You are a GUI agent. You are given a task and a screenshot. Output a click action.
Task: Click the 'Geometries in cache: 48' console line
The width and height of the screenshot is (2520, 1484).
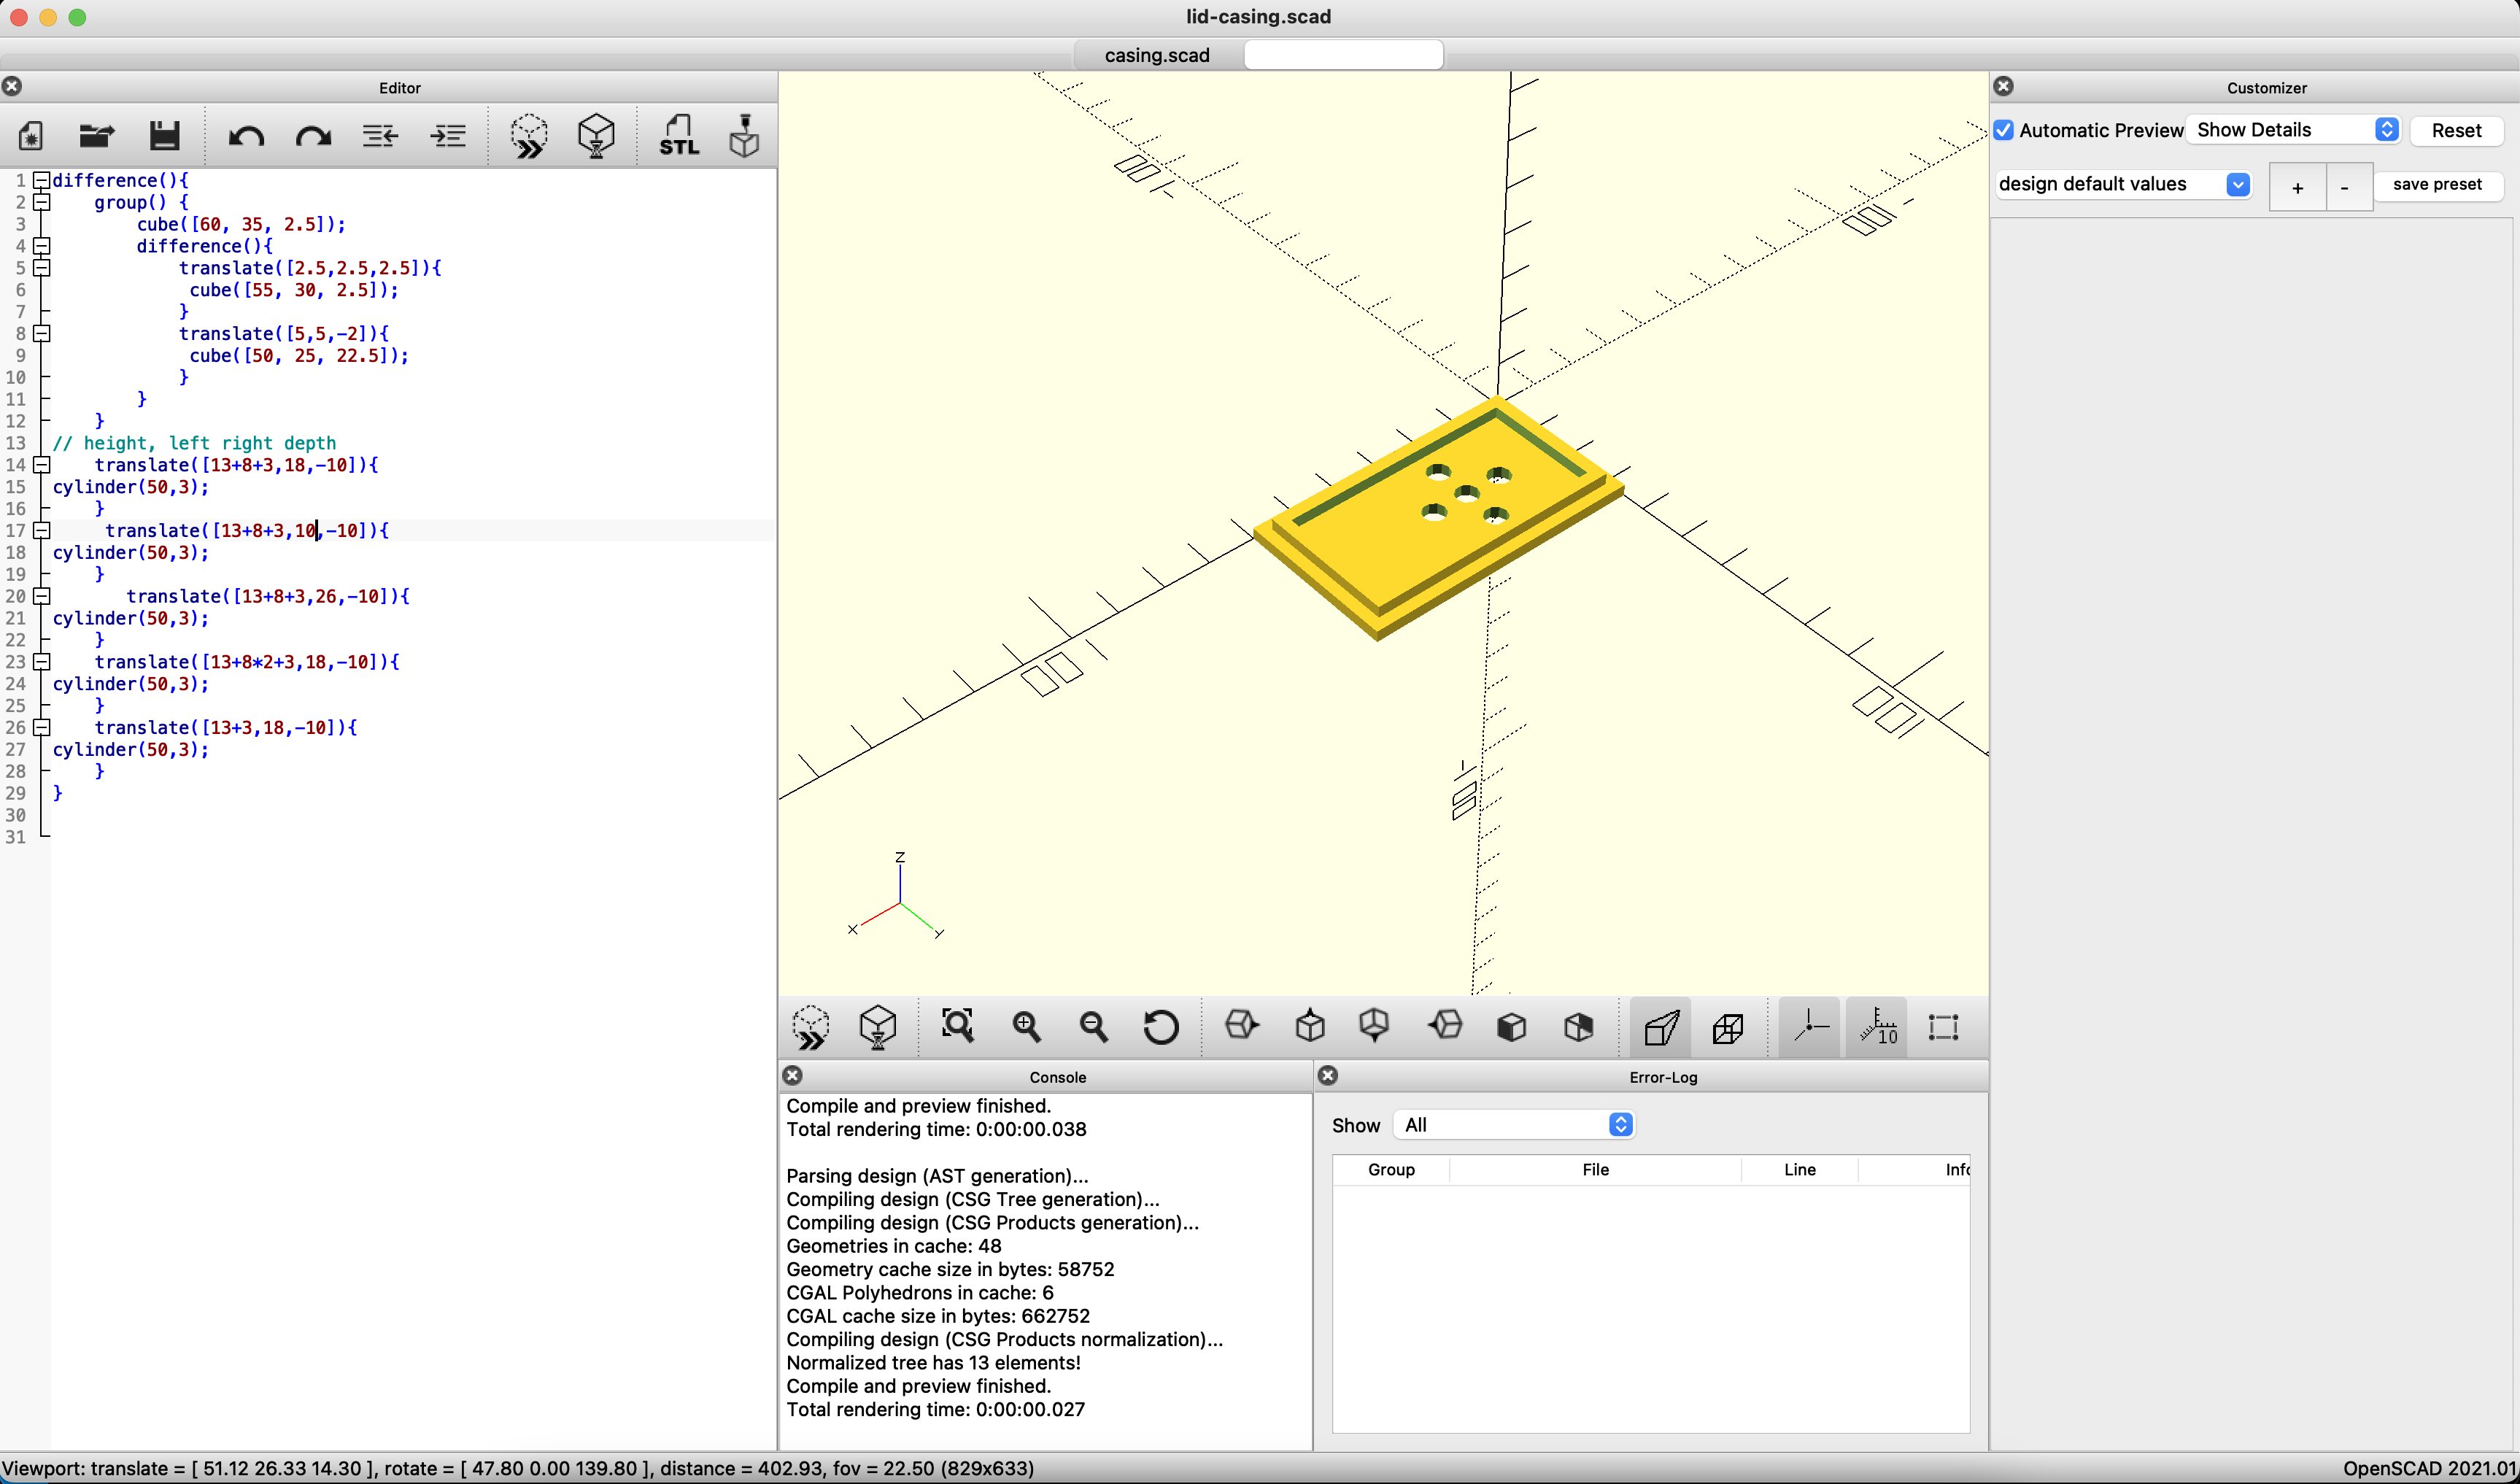(893, 1246)
